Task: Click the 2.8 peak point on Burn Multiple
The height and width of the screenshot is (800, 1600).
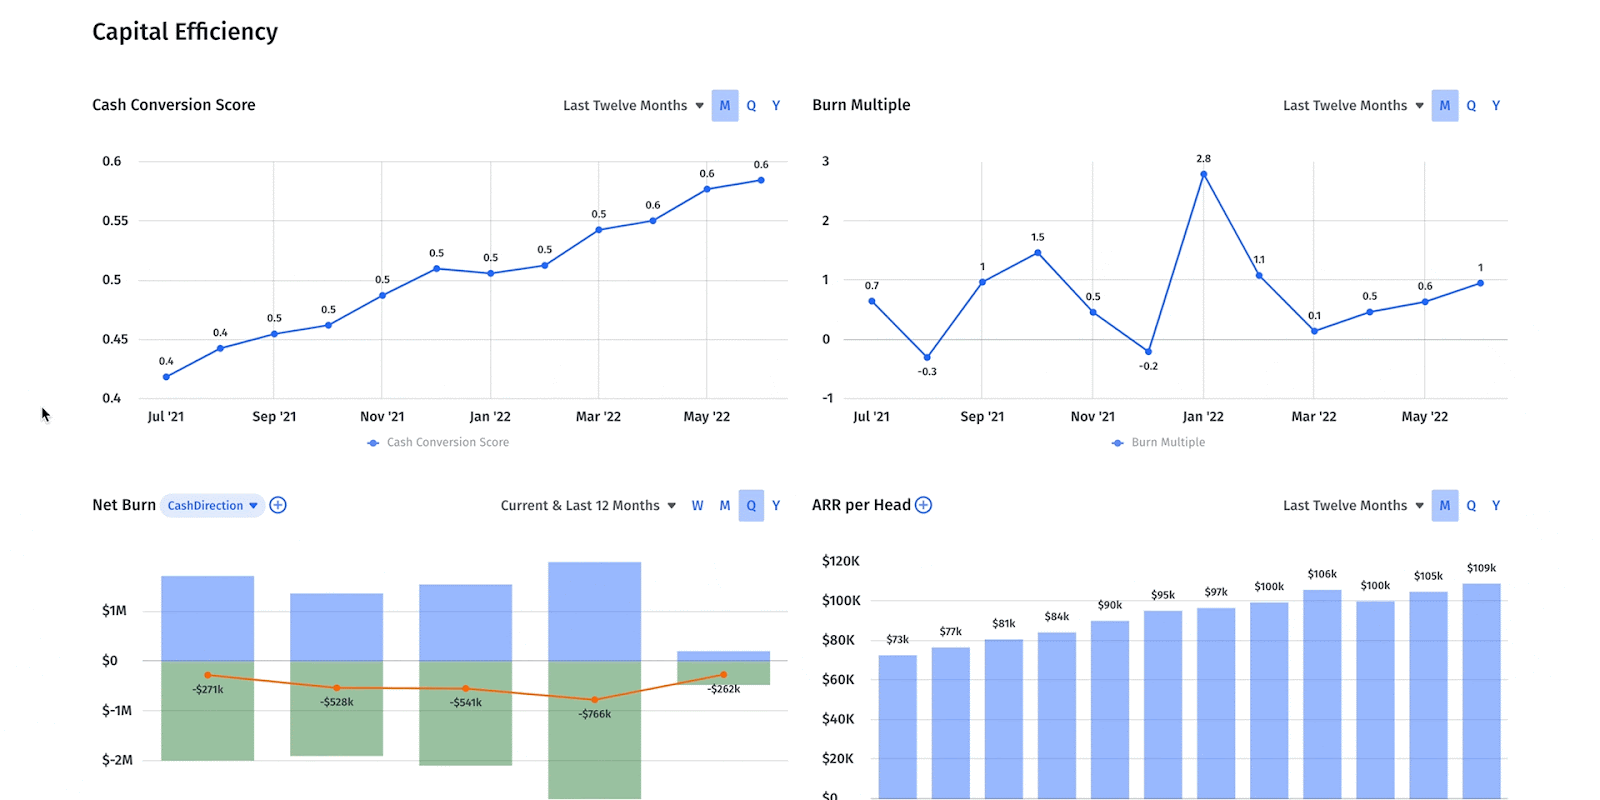Action: tap(1203, 174)
